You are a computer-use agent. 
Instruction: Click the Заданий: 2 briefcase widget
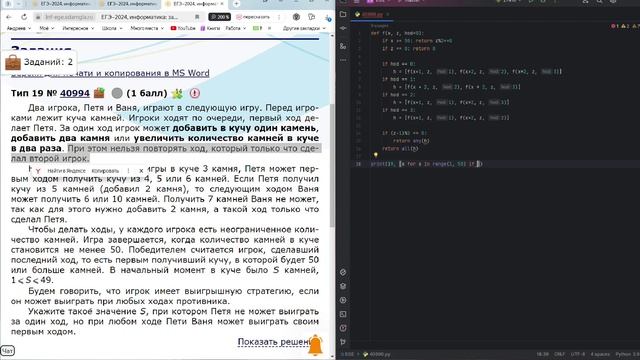click(x=39, y=62)
